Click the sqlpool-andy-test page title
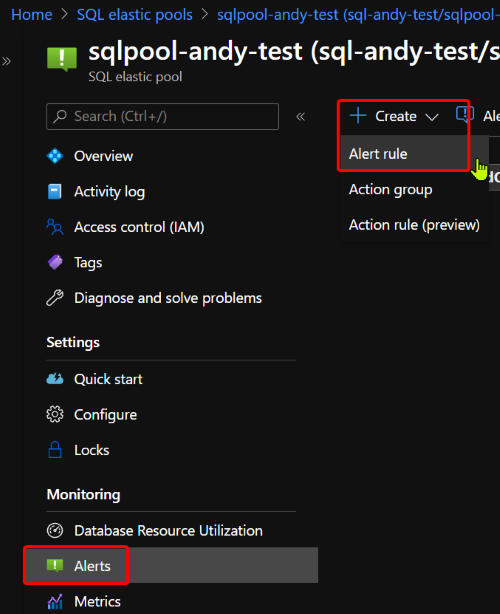Screen dimensions: 500x614 click(x=294, y=51)
